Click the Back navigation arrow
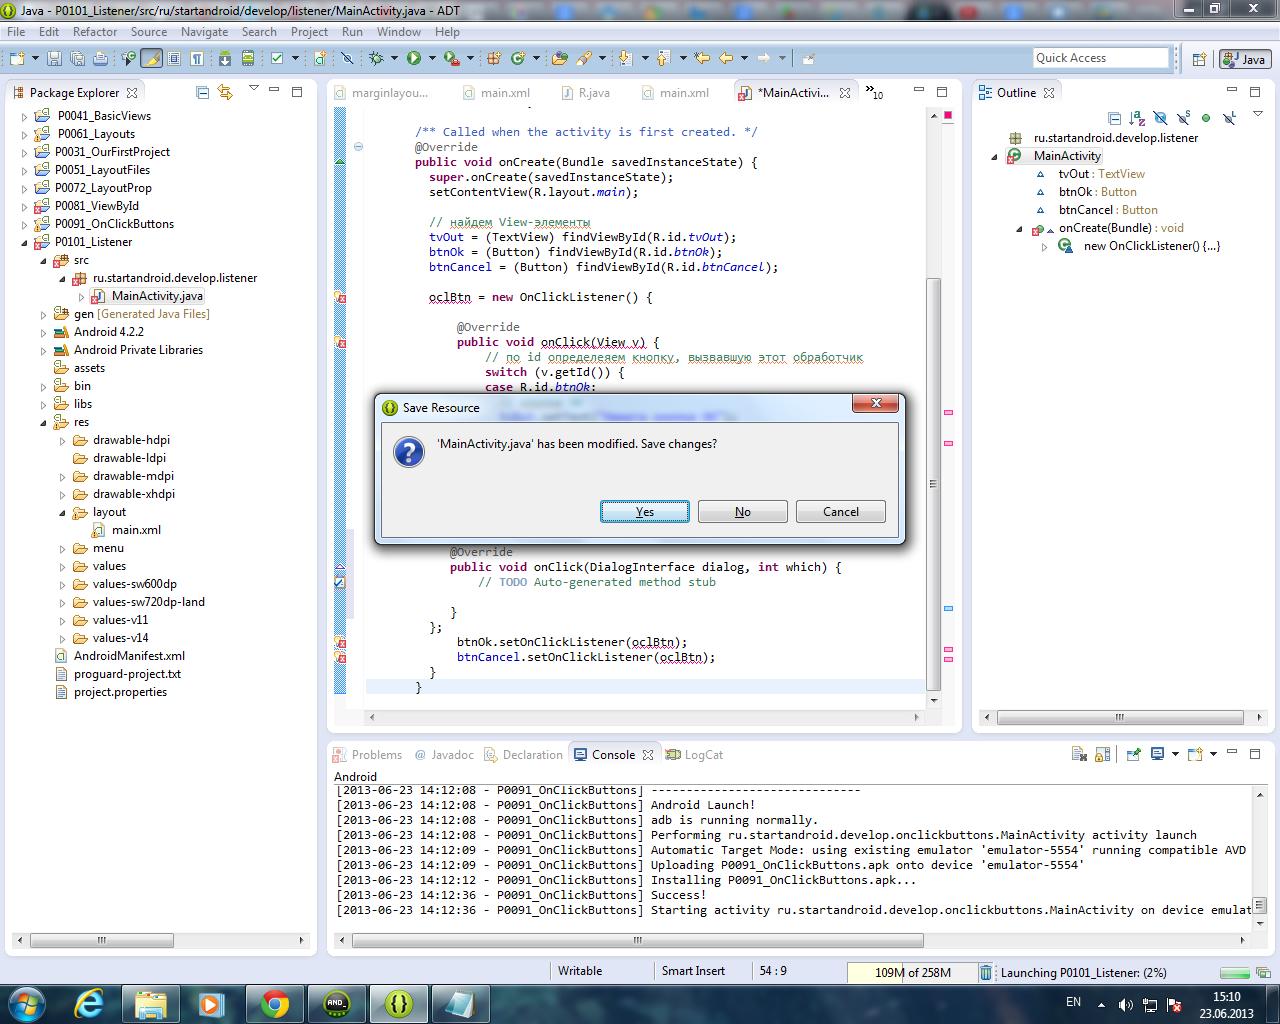The image size is (1280, 1024). click(x=726, y=58)
